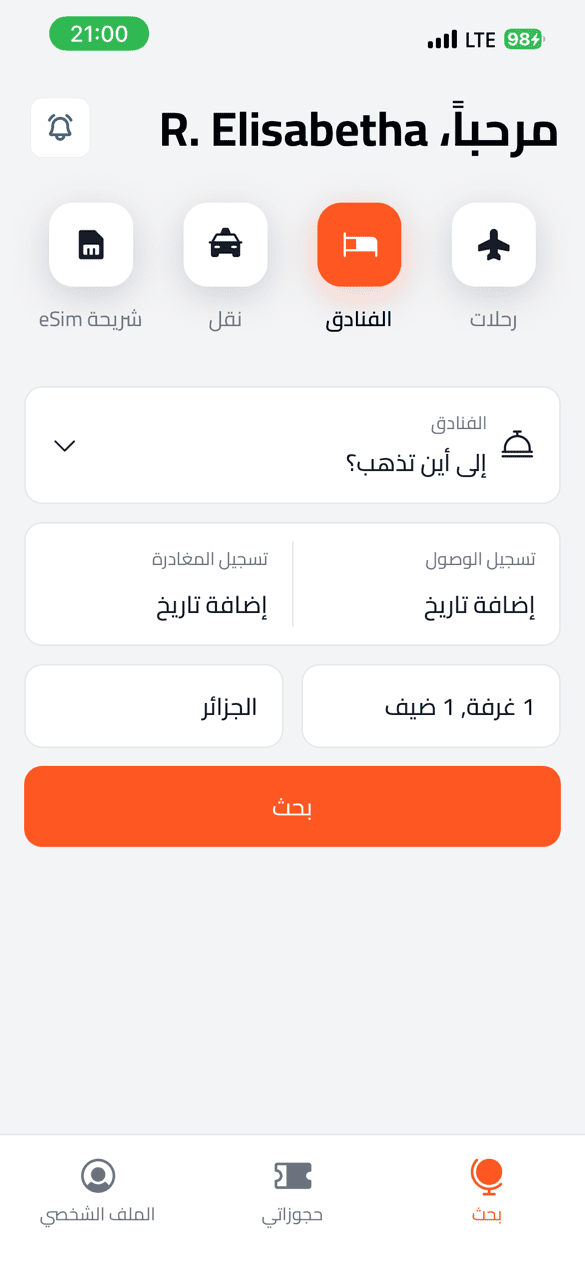Screen dimensions: 585x1266
Task: Tap the hotel bed icon for الفنادق
Action: (x=359, y=244)
